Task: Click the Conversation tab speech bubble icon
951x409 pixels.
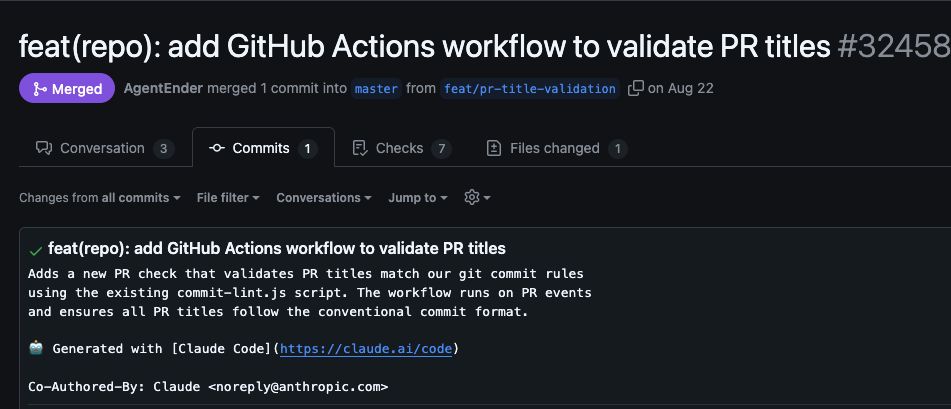Action: click(x=43, y=148)
